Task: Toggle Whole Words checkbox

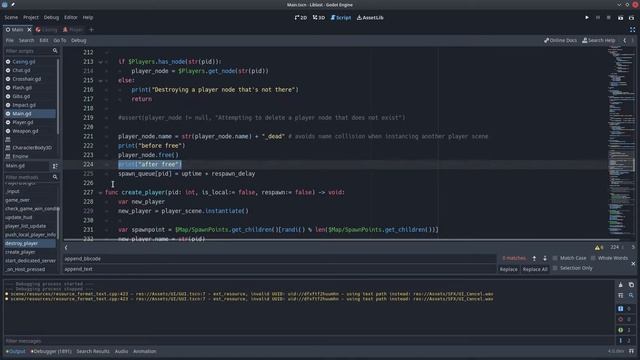Action: [x=593, y=258]
